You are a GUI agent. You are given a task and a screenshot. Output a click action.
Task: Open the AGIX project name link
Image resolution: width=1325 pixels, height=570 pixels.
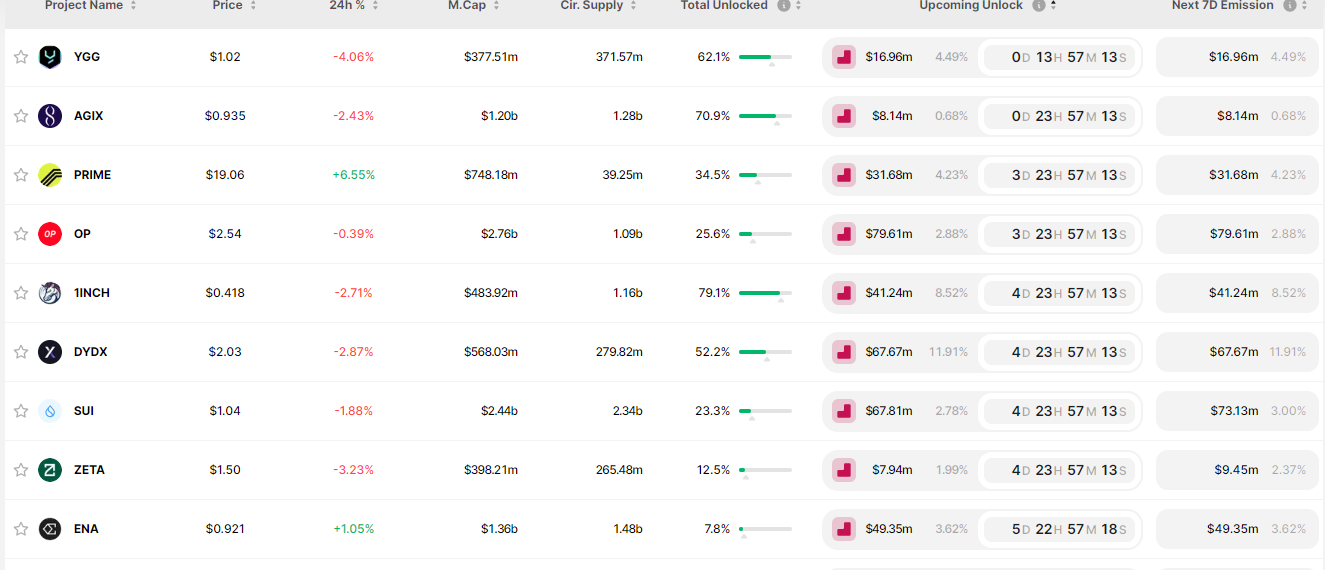point(88,116)
